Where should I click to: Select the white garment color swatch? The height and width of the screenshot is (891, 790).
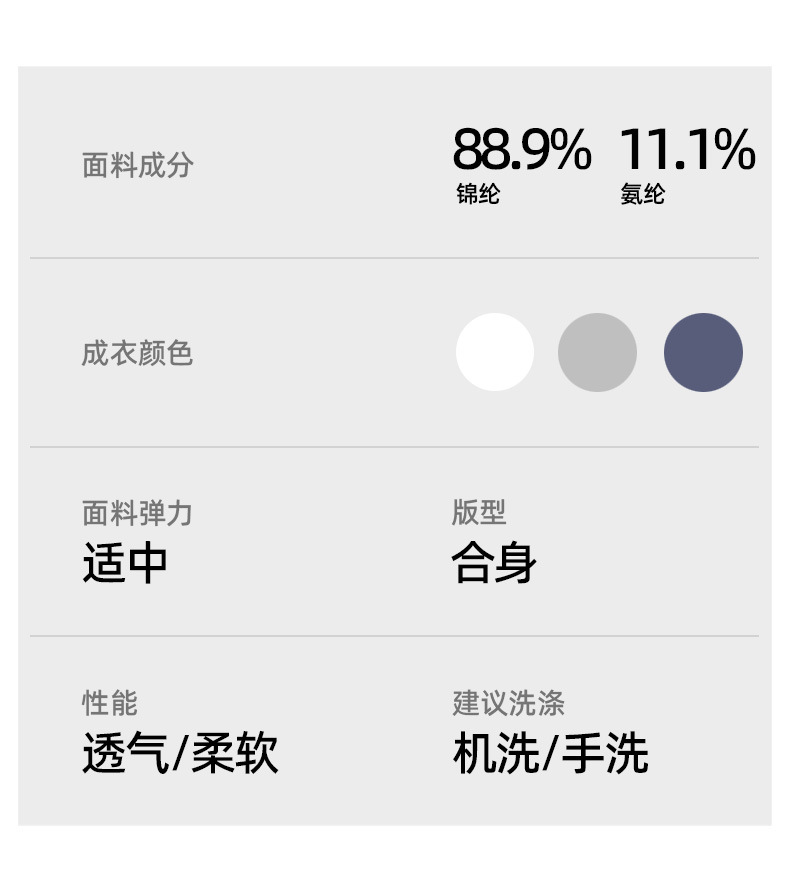495,352
